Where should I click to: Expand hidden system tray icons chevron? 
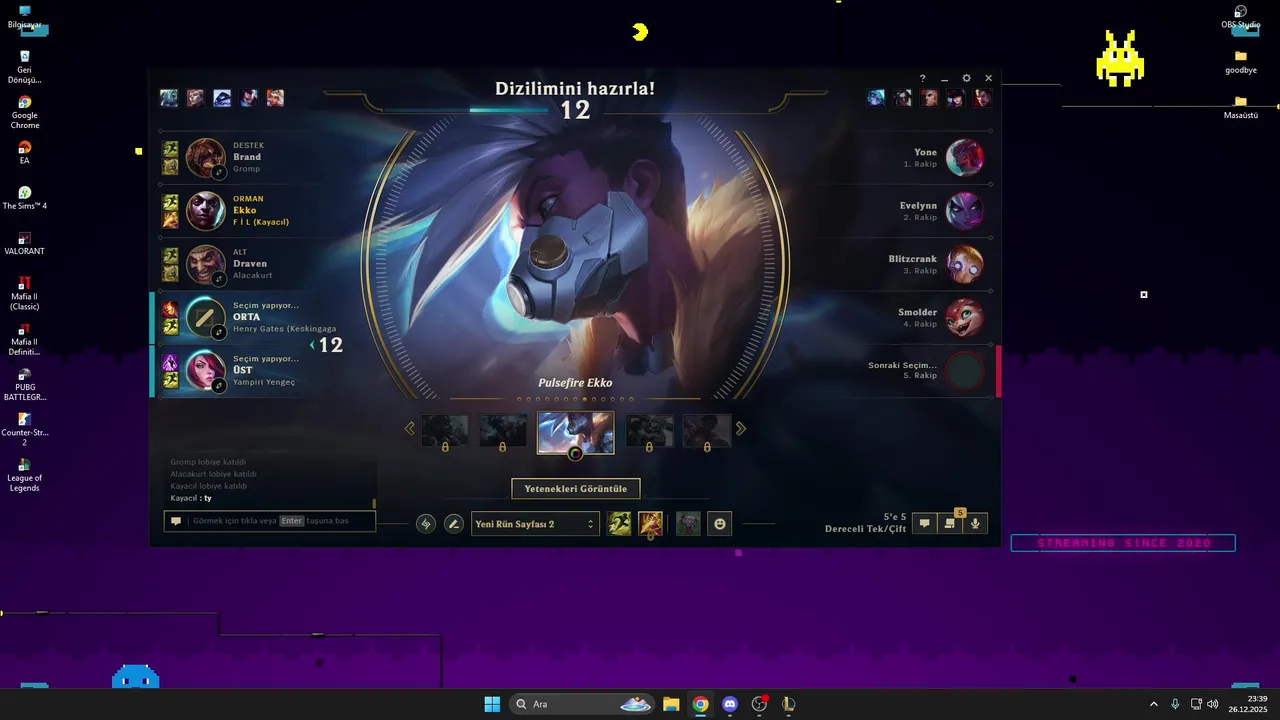pyautogui.click(x=1153, y=704)
